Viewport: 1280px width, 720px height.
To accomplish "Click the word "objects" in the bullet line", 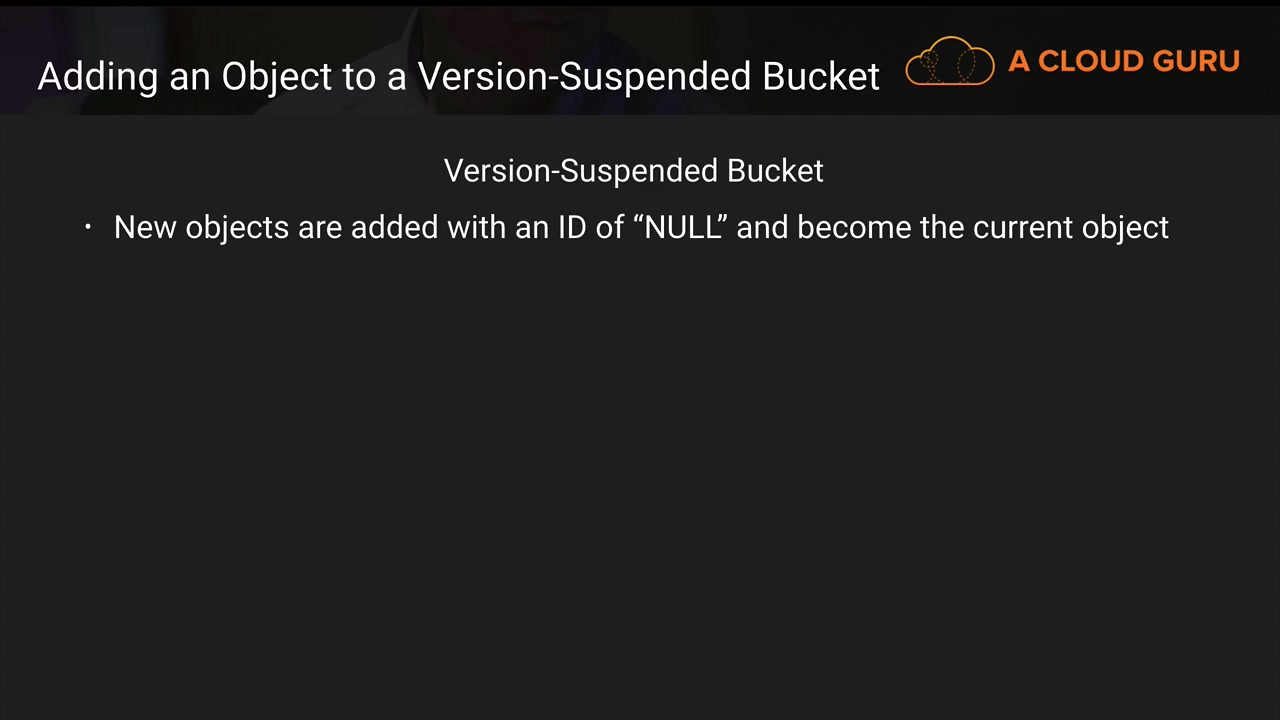I will coord(237,228).
